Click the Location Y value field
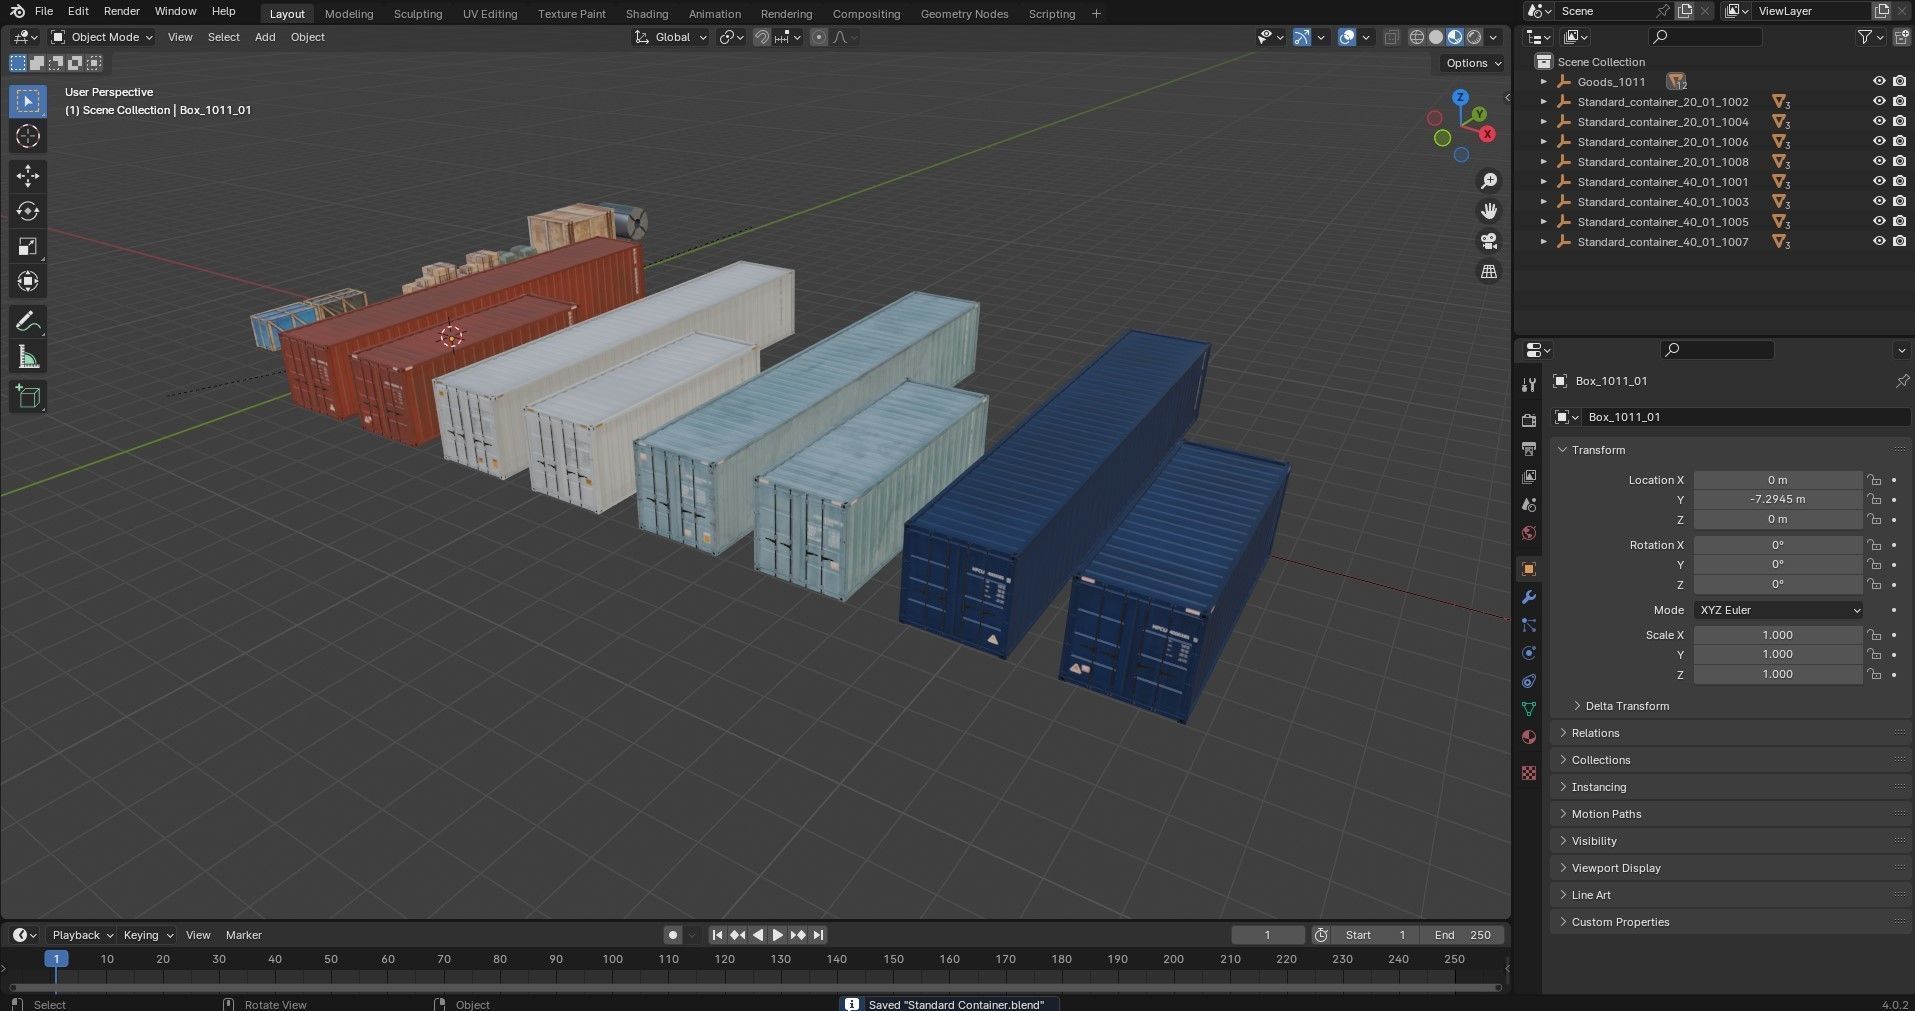 click(x=1778, y=499)
